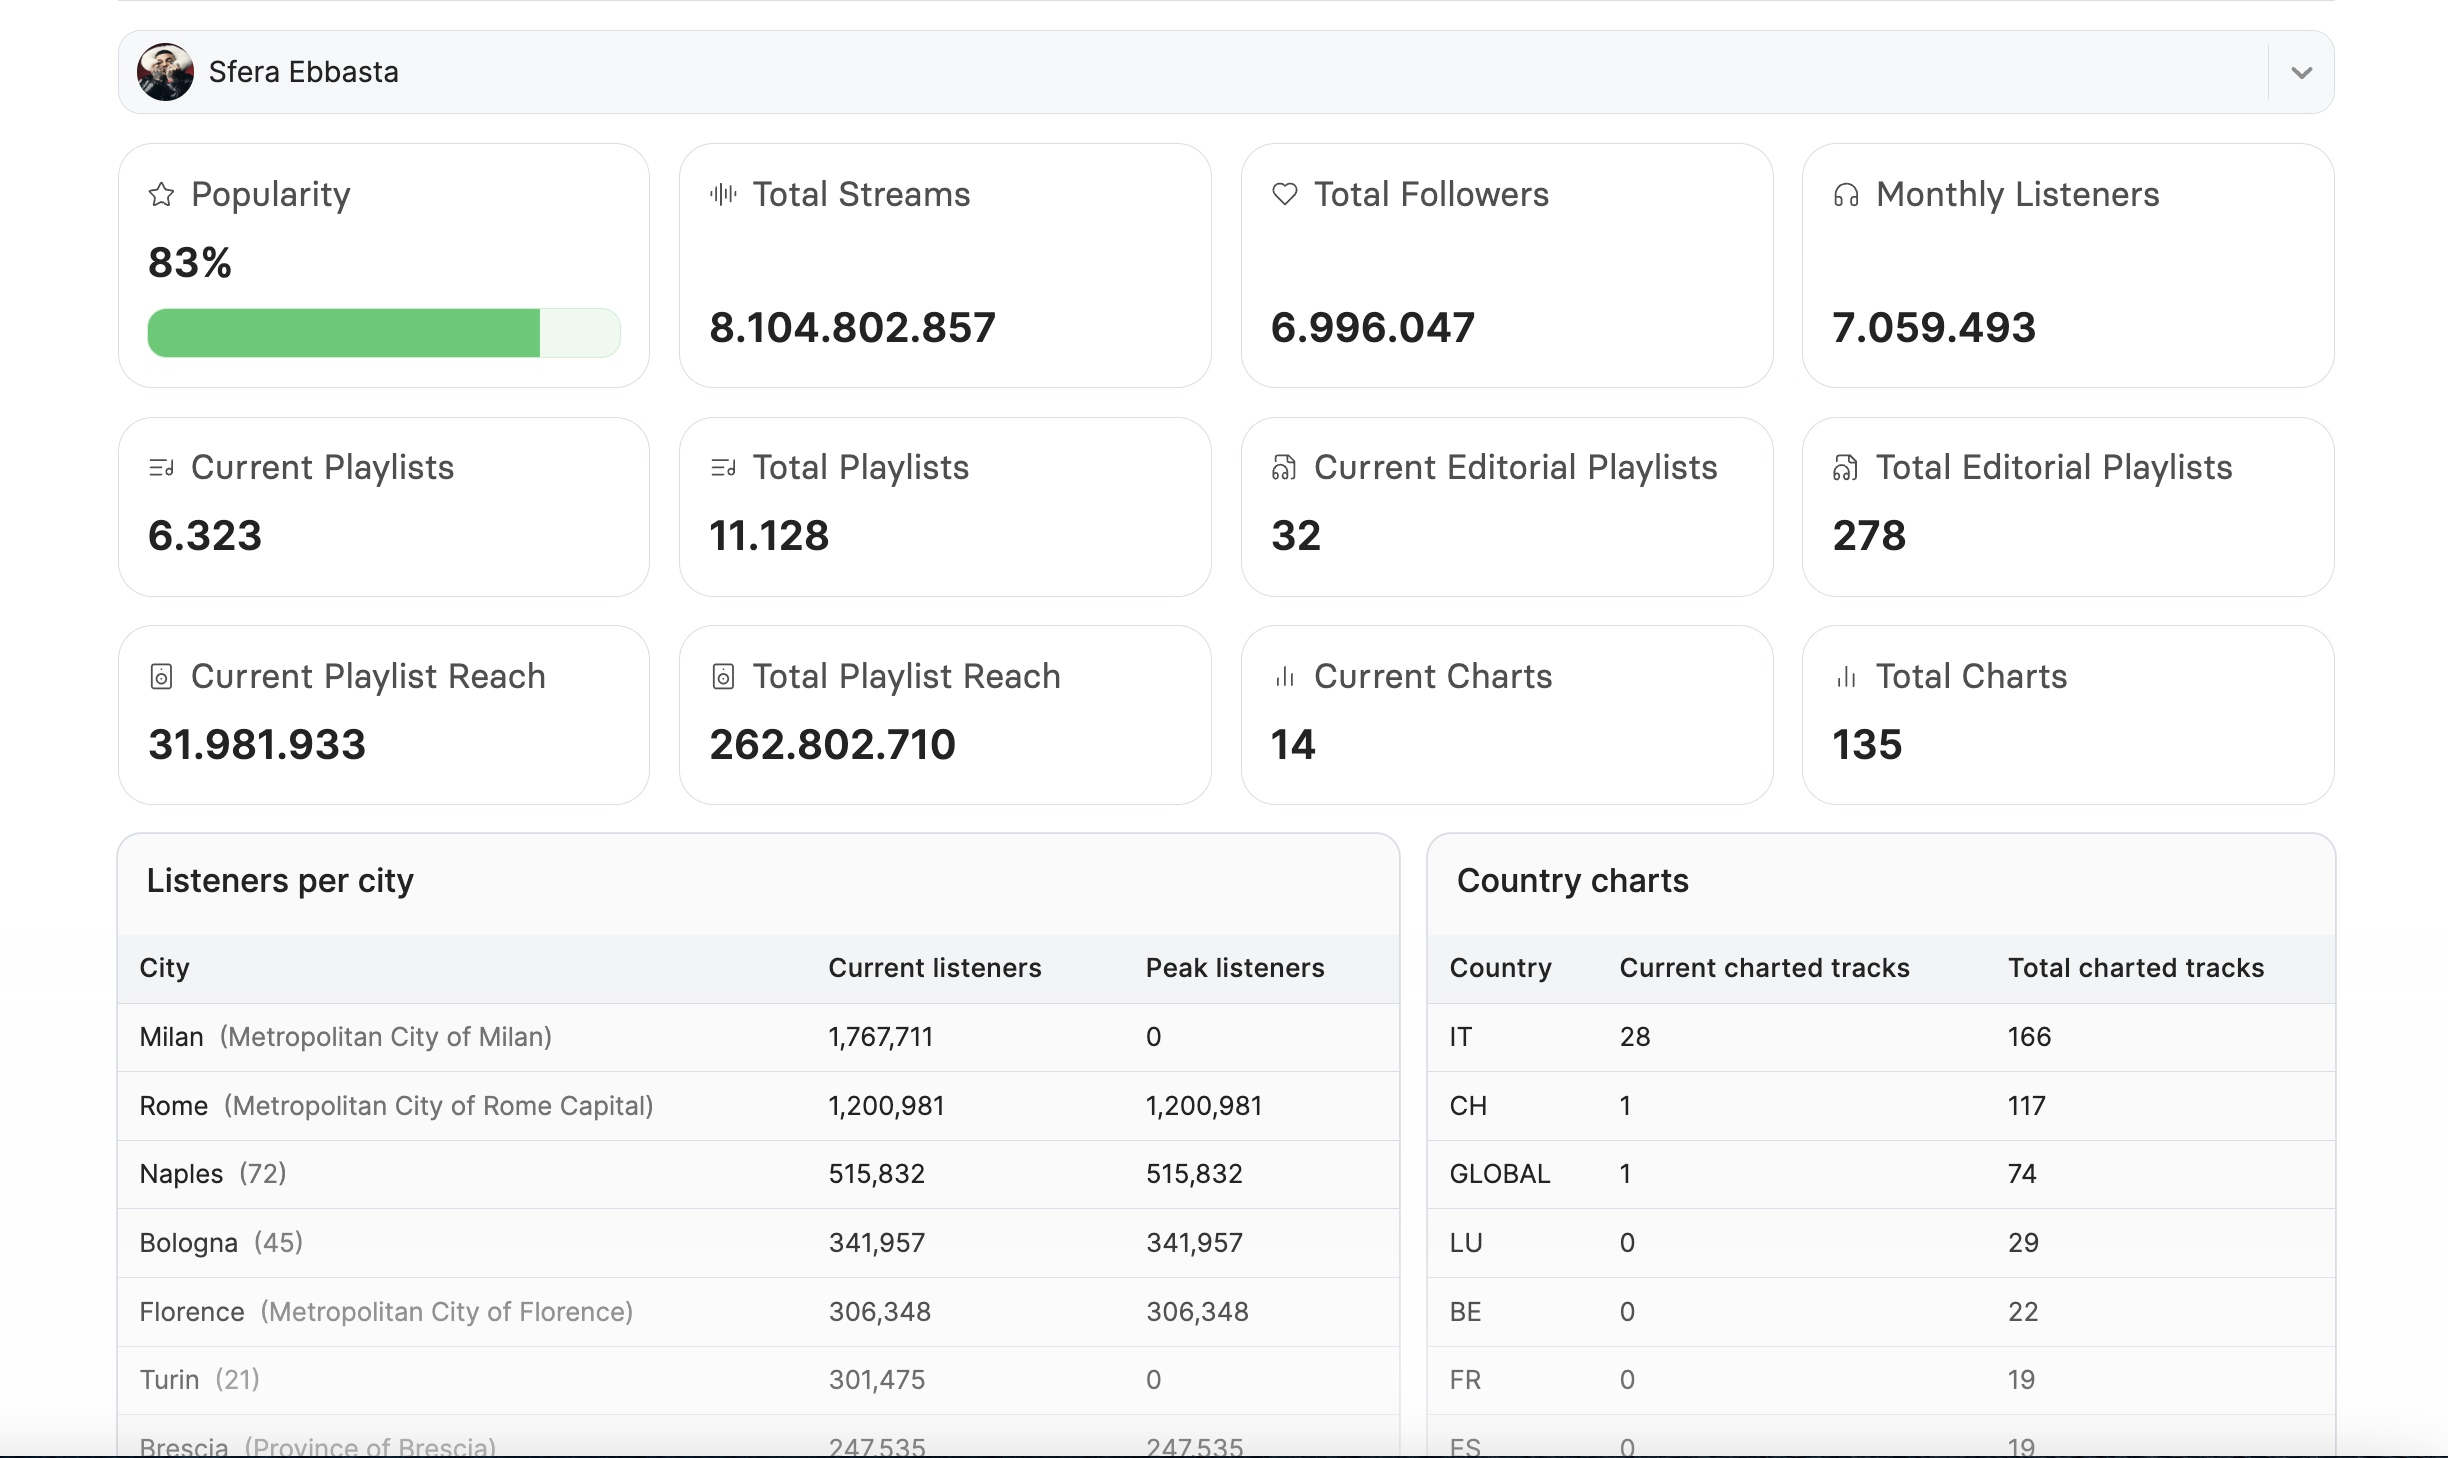Click the Monthly Listeners value 7.059.493
The height and width of the screenshot is (1458, 2448).
[1934, 327]
